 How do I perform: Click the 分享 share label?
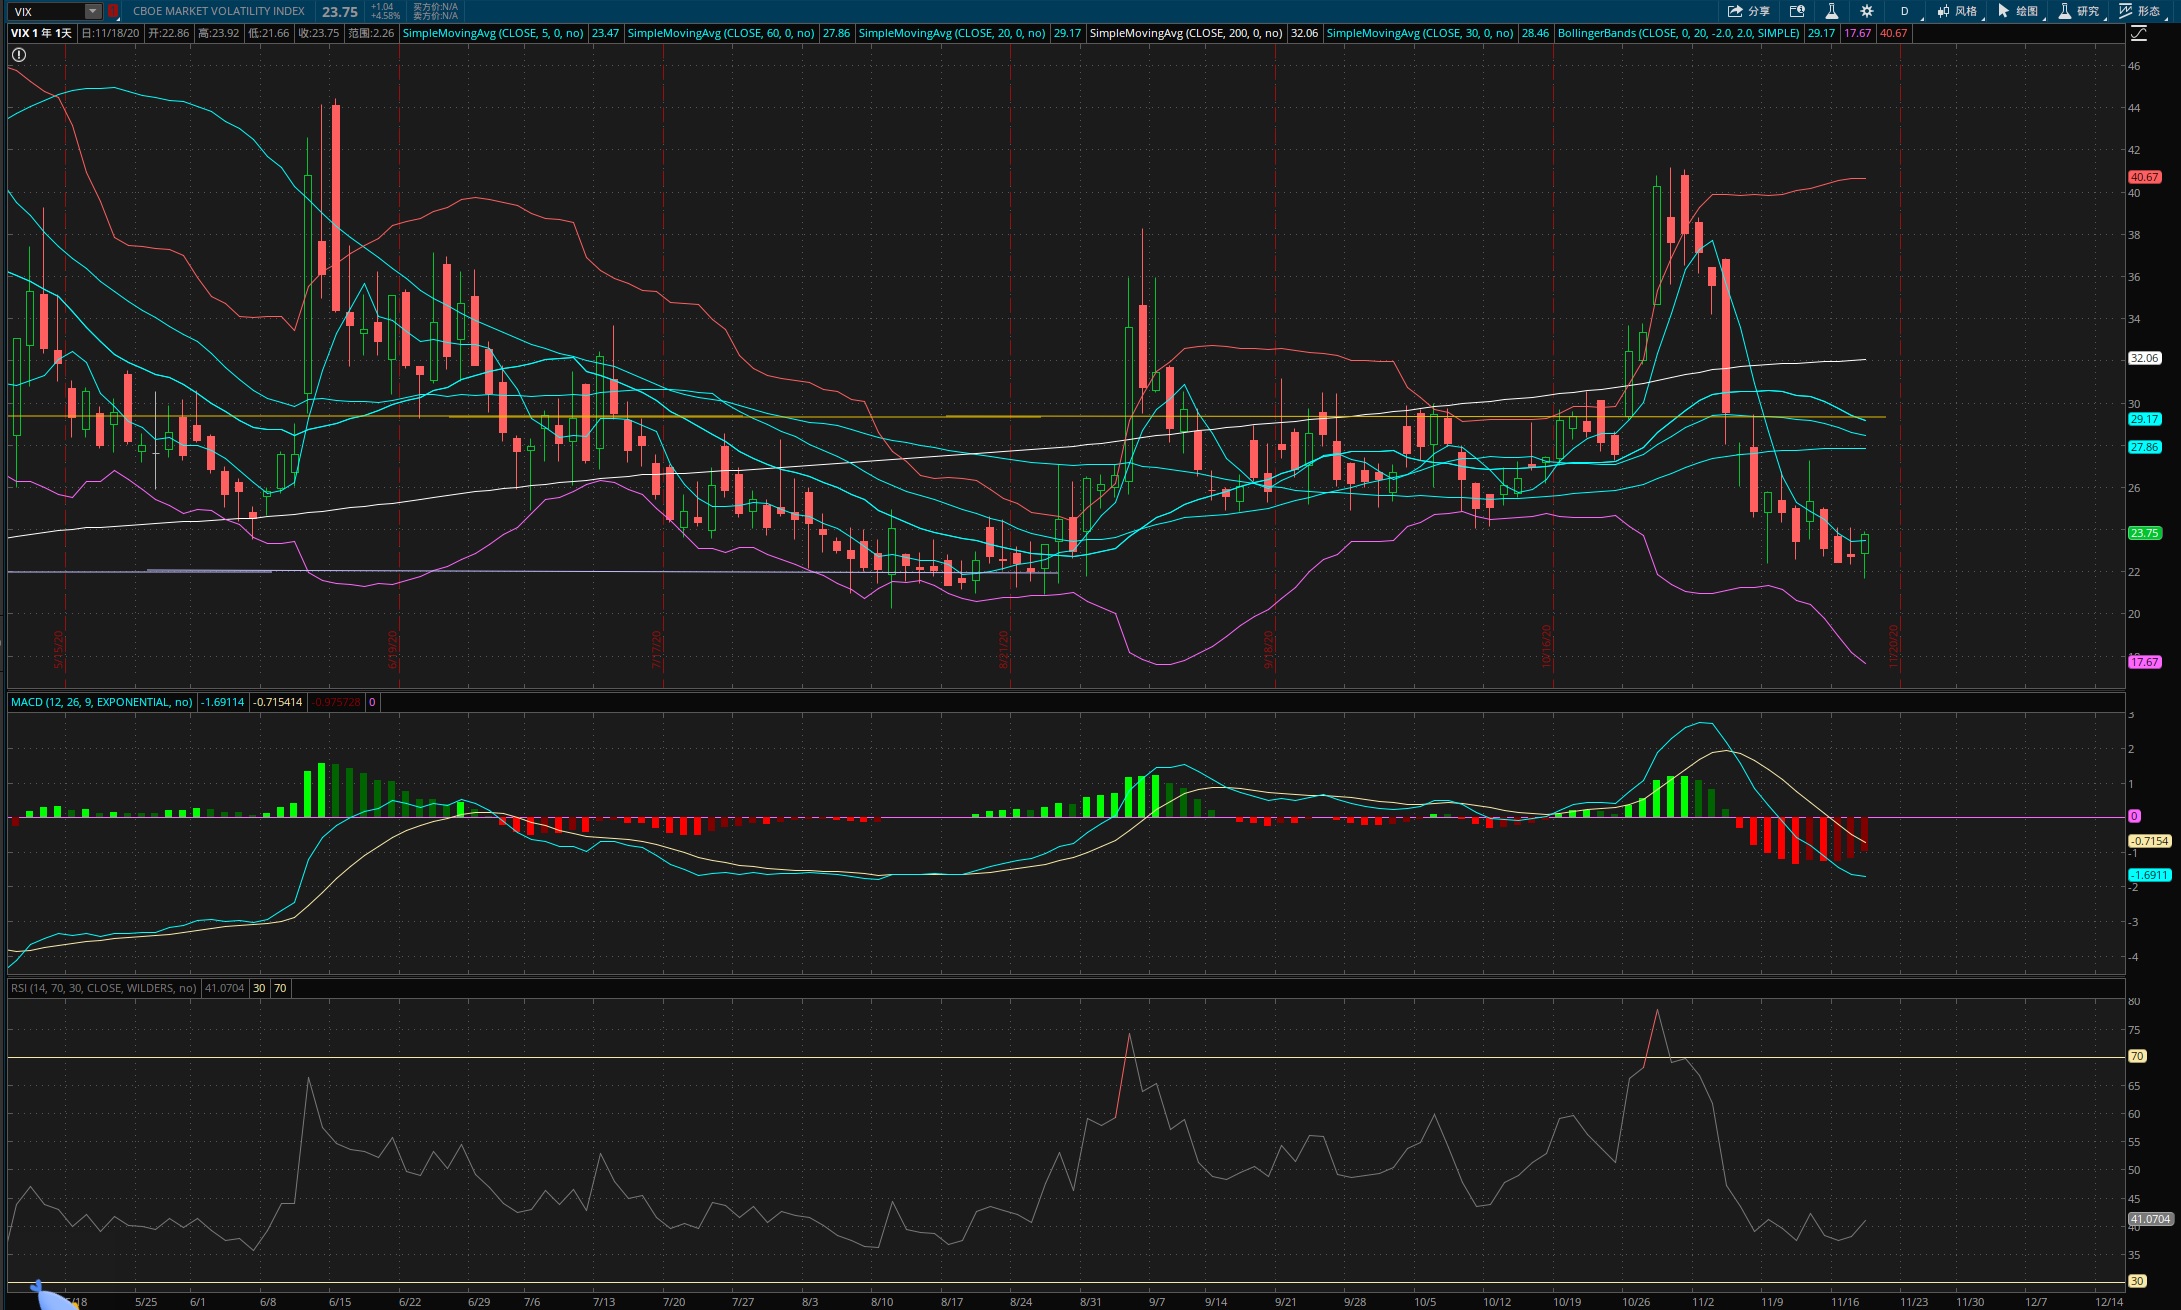pyautogui.click(x=1759, y=11)
